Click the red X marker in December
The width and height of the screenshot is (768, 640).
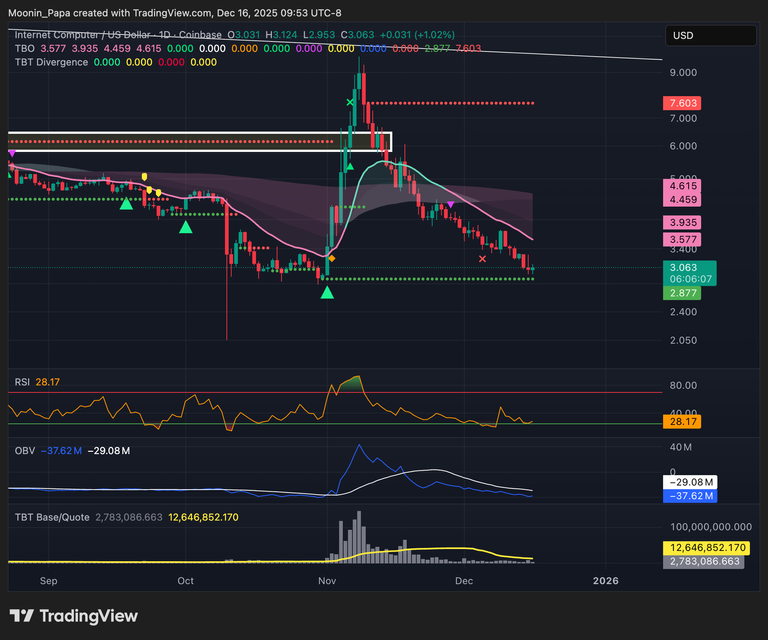tap(483, 259)
